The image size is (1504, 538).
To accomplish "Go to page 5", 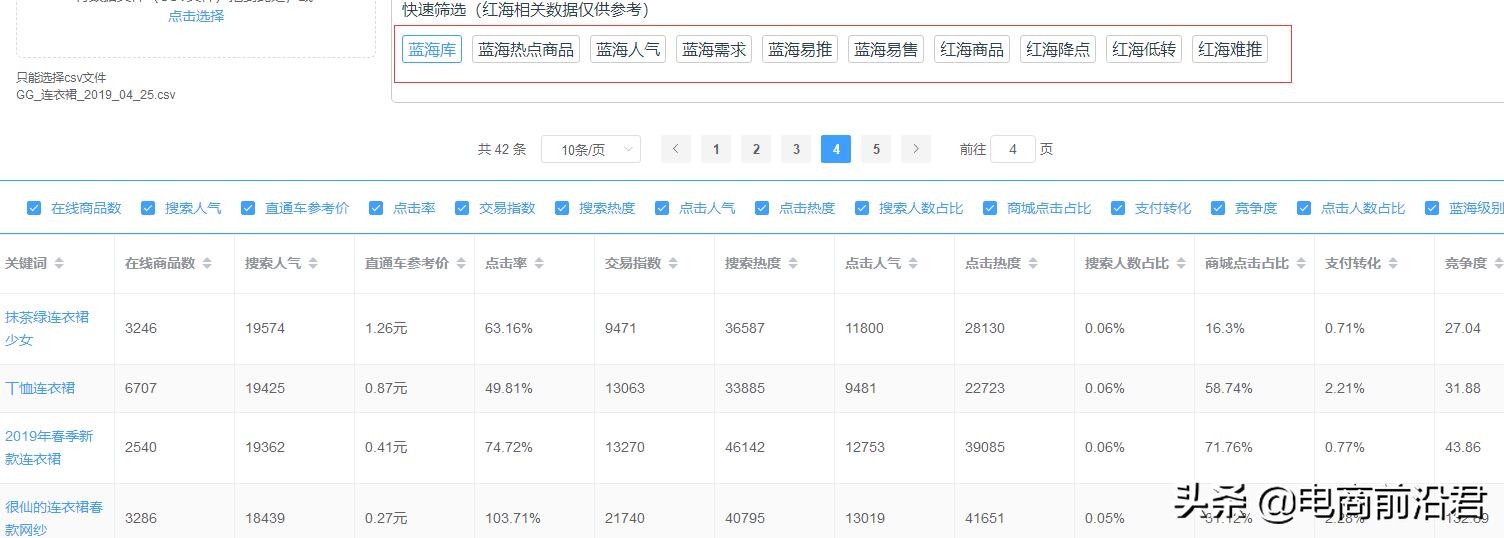I will pyautogui.click(x=876, y=149).
